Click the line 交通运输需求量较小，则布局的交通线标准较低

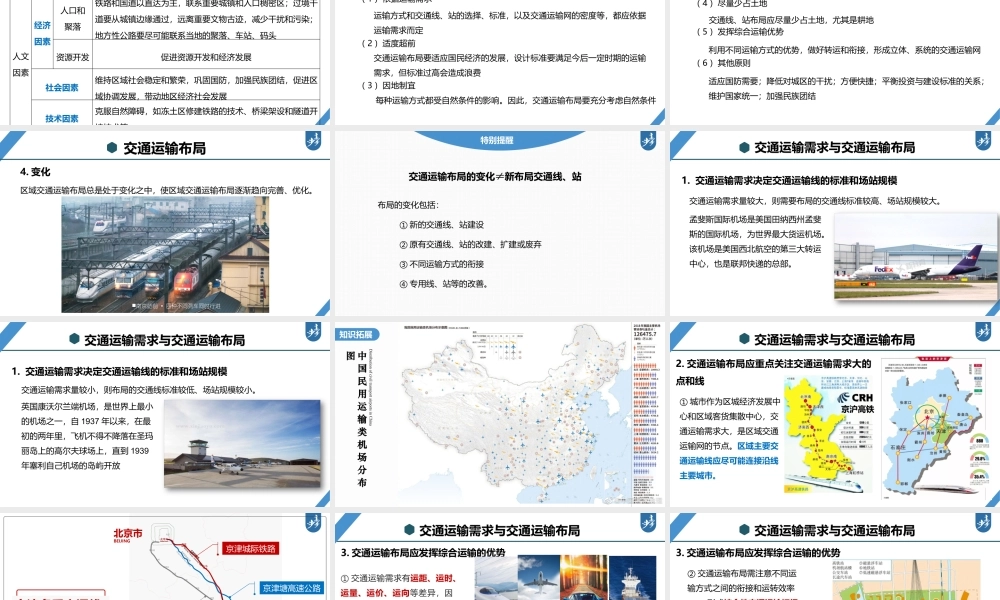click(x=138, y=390)
